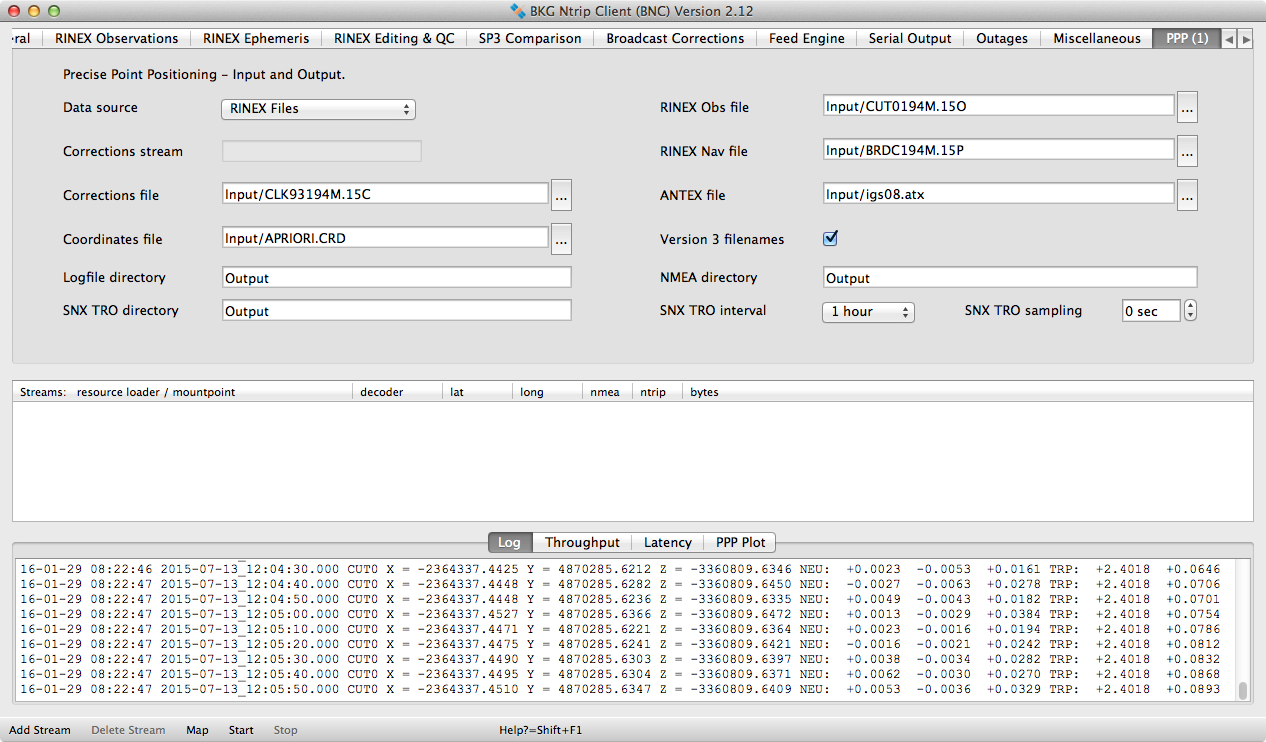The width and height of the screenshot is (1266, 742).
Task: Switch to the Throughput tab
Action: [x=582, y=543]
